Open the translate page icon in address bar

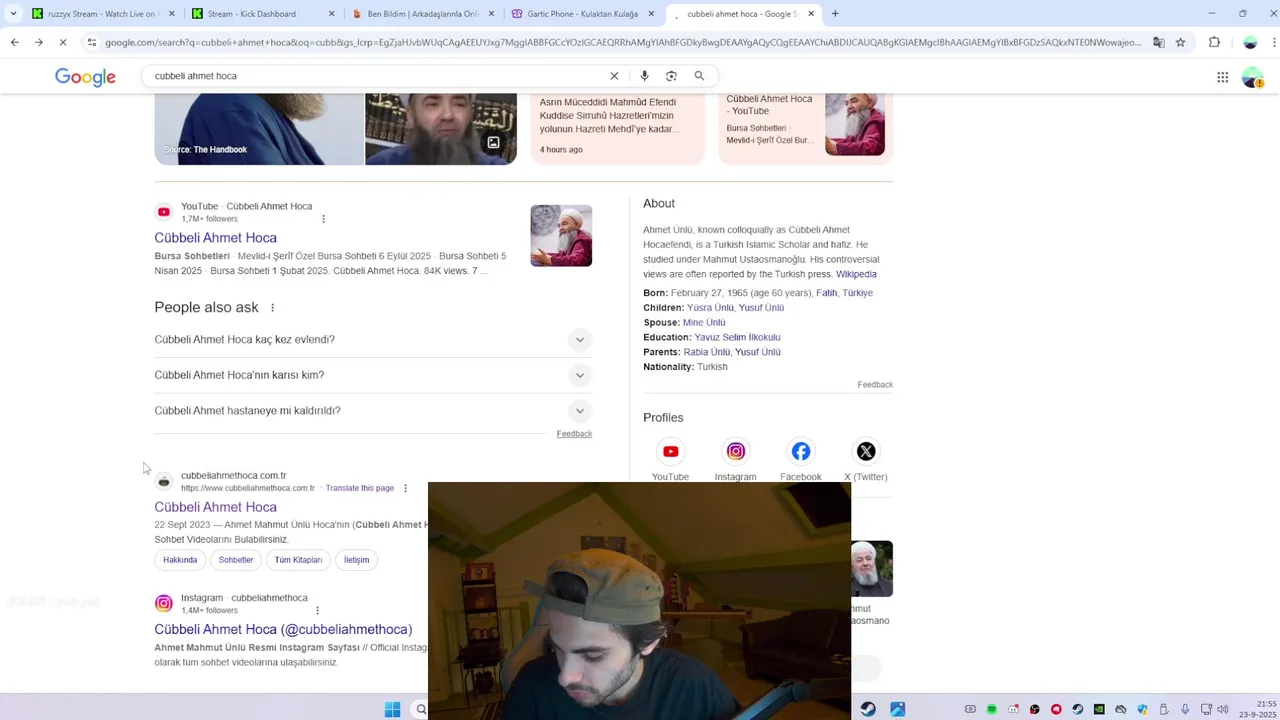point(1158,42)
